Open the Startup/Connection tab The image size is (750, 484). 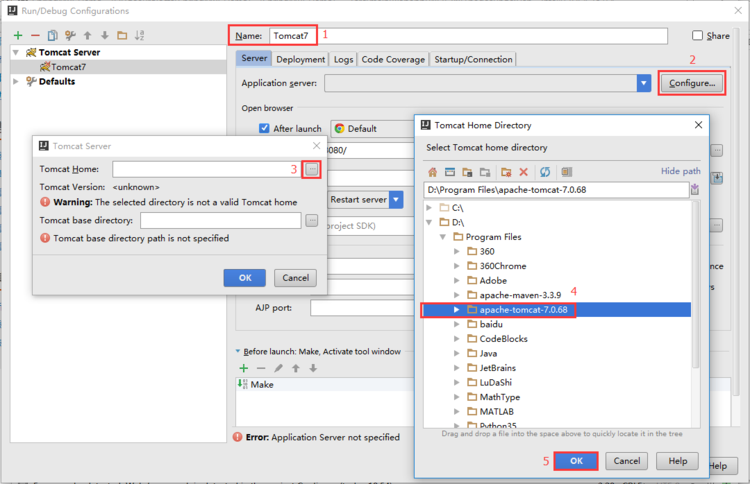pos(473,59)
